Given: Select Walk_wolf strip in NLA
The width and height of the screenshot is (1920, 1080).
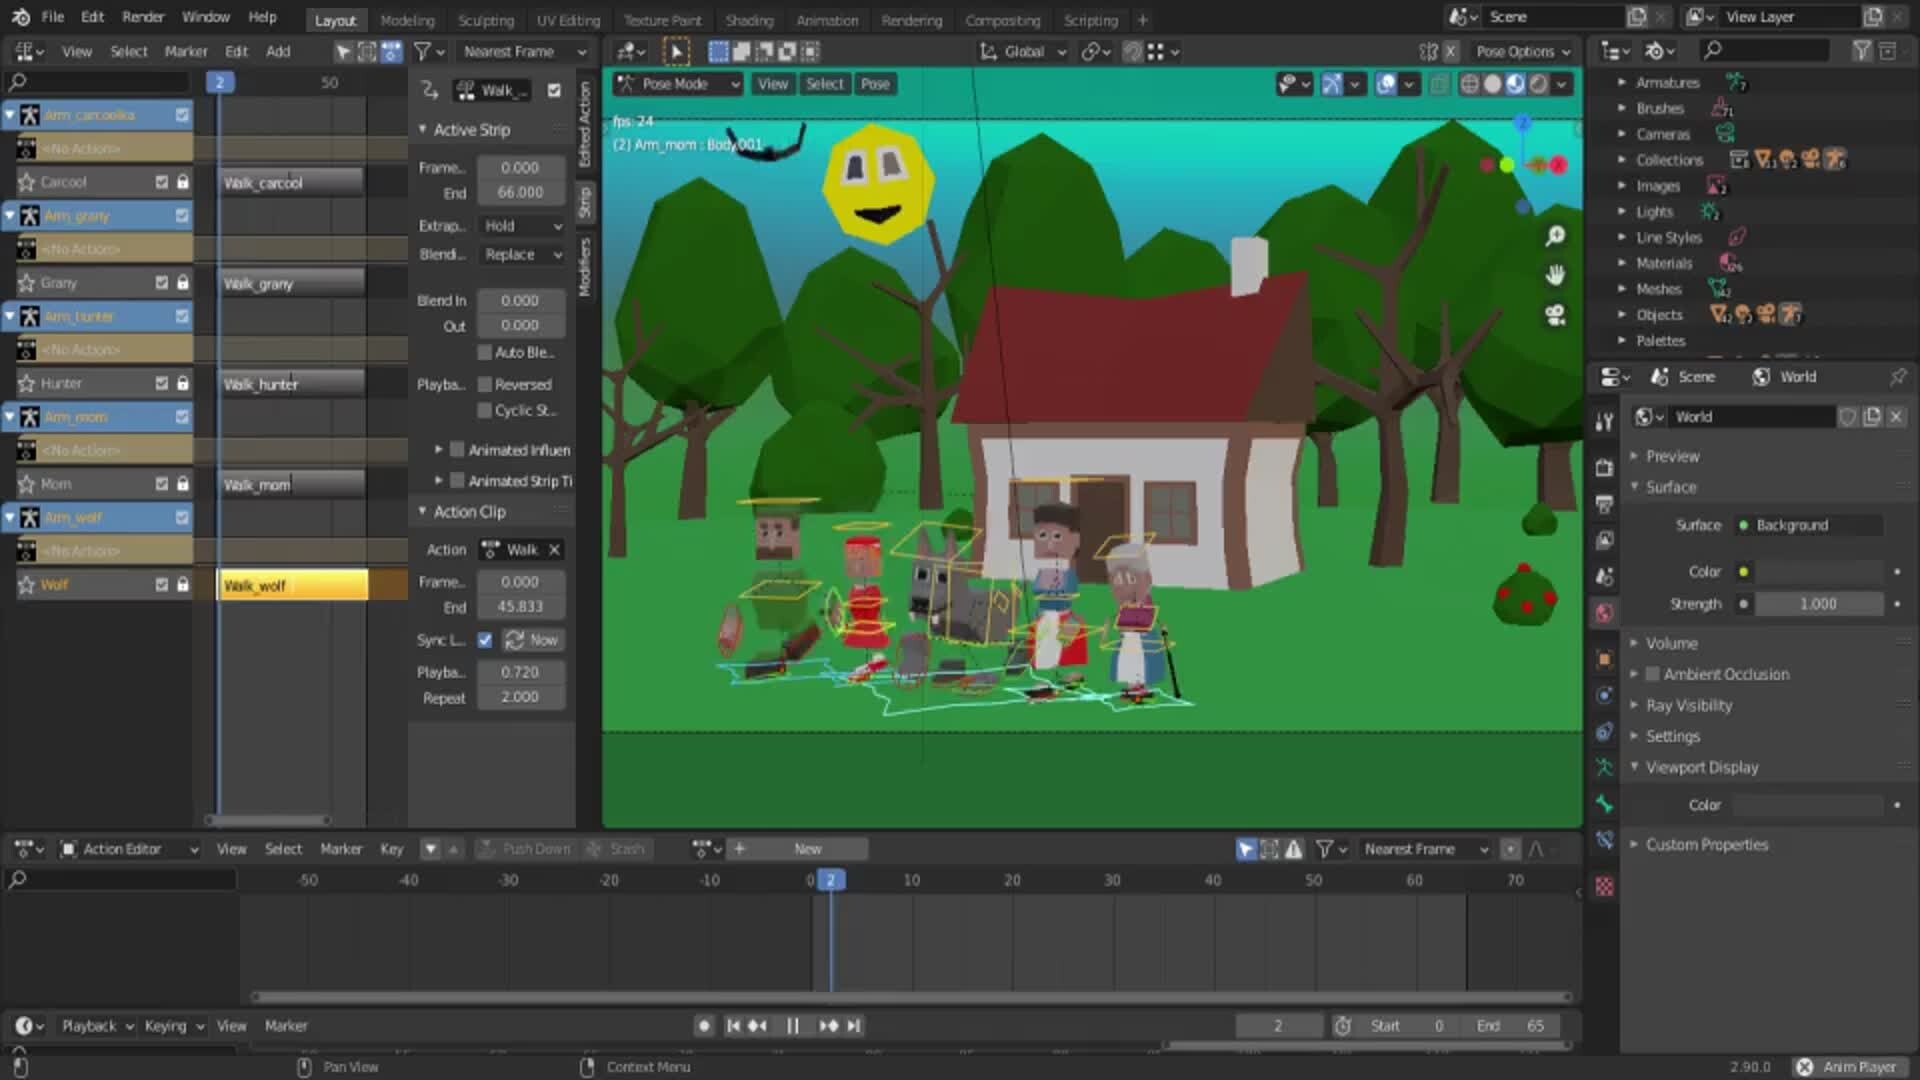Looking at the screenshot, I should coord(294,585).
